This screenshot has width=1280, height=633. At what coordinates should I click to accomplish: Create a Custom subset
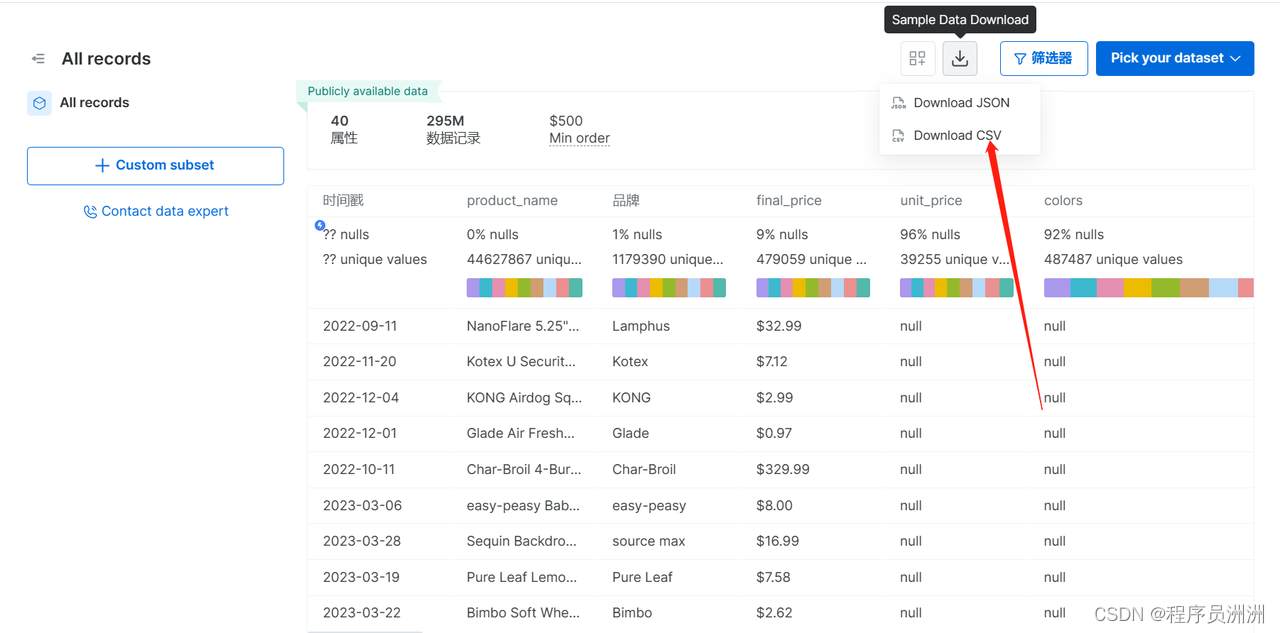pos(155,166)
